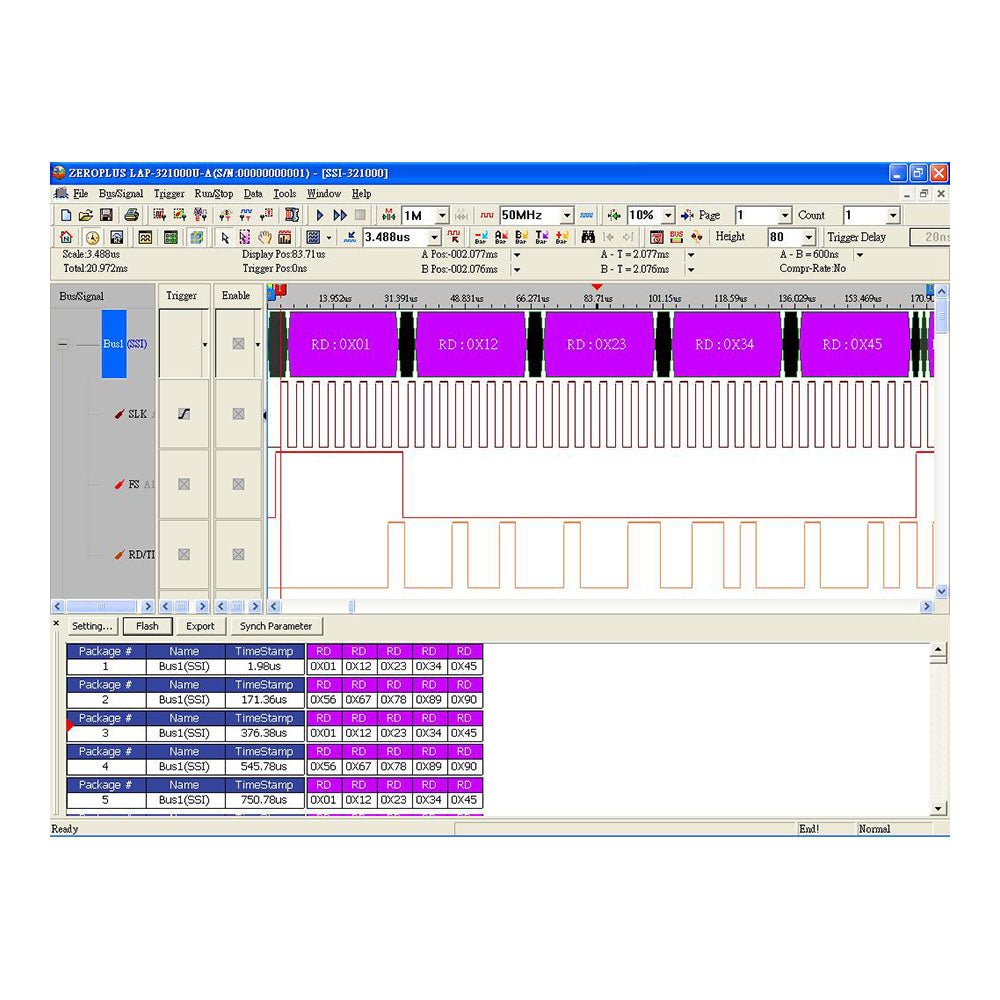This screenshot has width=1000, height=1000.
Task: Toggle the Enable checkbox for RD/TD signal
Action: [236, 554]
